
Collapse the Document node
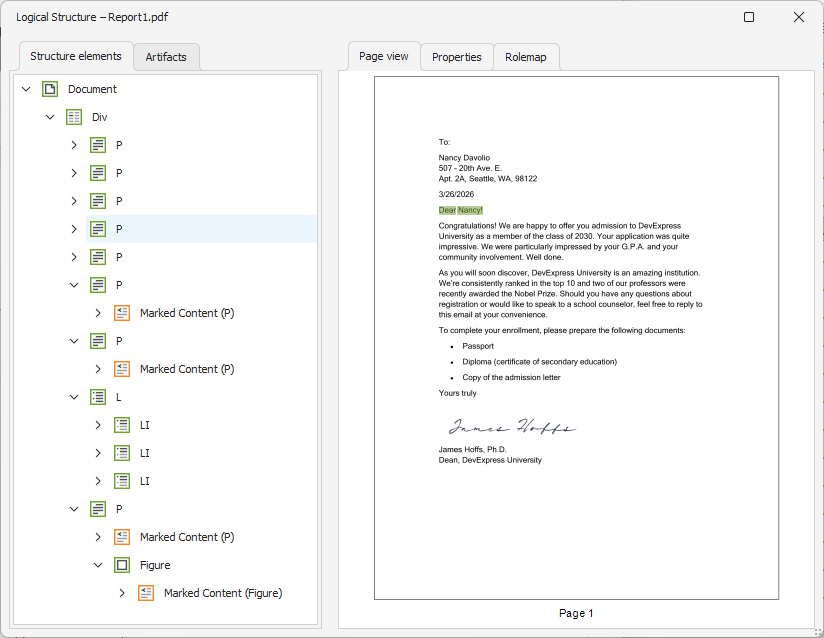point(26,89)
